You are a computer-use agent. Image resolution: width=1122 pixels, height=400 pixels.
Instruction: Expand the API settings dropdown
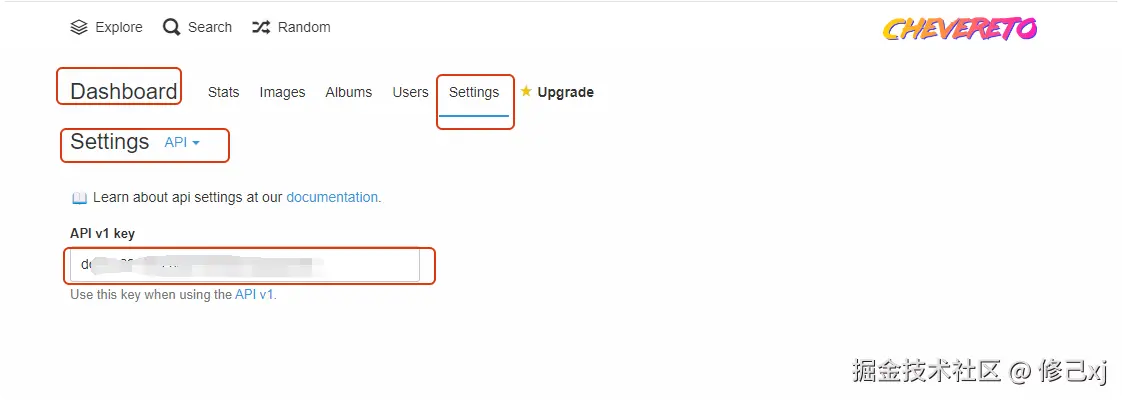point(182,143)
